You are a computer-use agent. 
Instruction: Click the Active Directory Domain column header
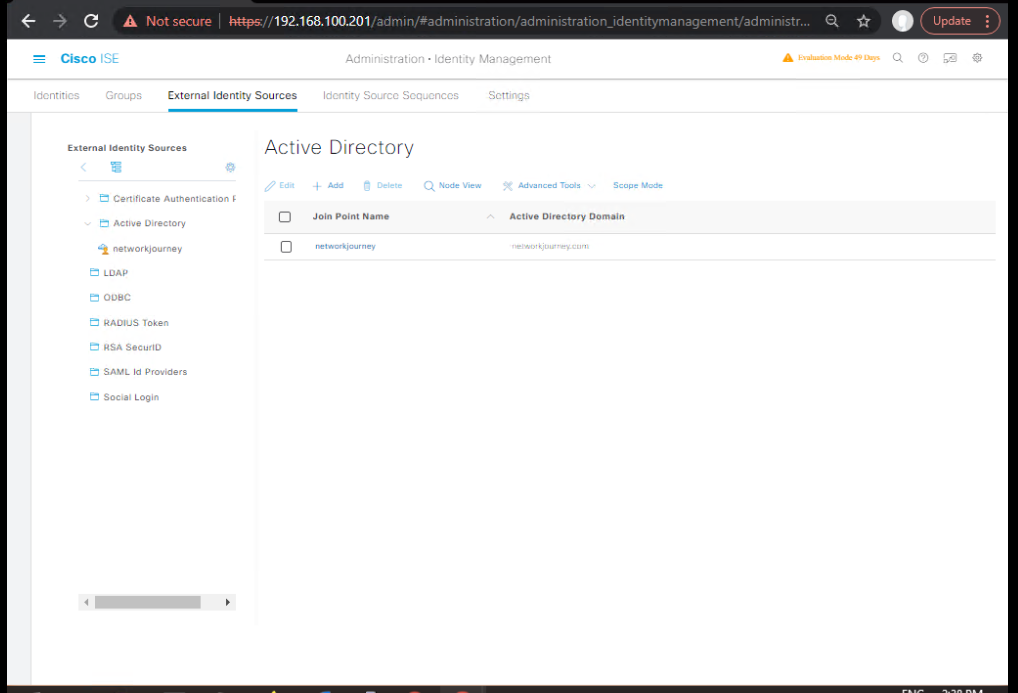(567, 217)
